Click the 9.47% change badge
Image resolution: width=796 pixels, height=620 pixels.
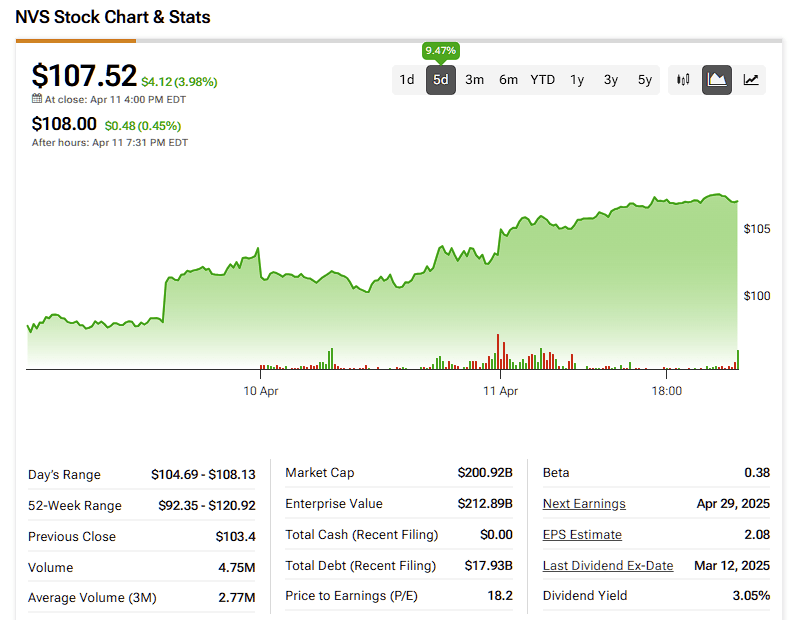pos(441,51)
